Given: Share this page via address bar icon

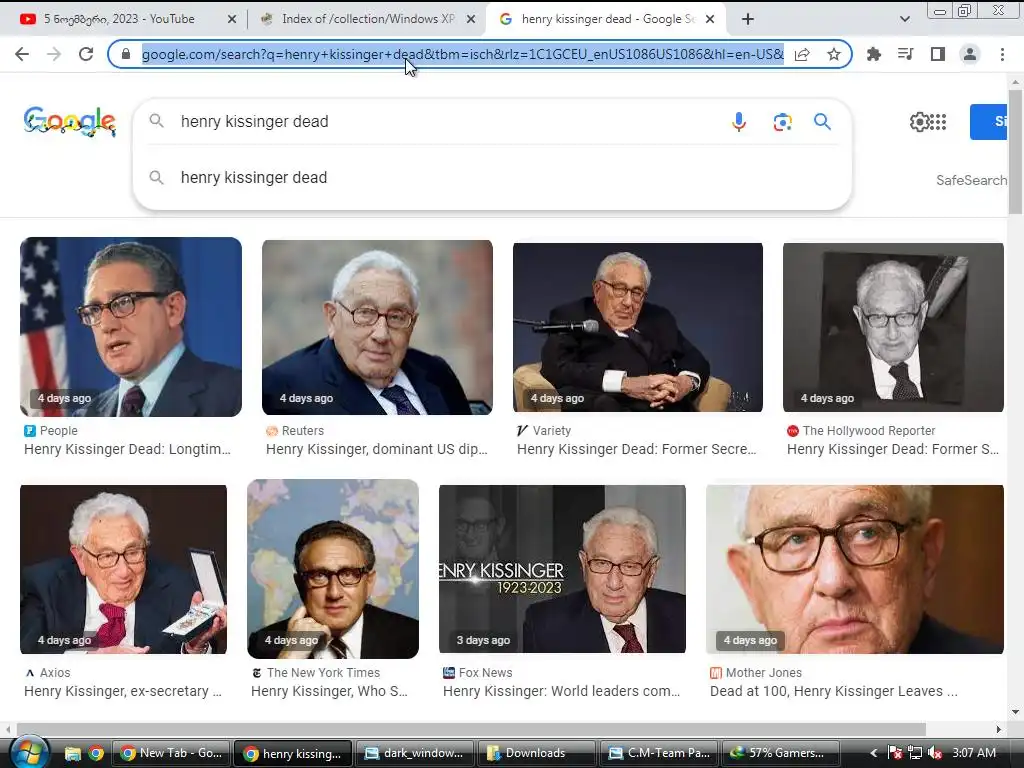Looking at the screenshot, I should [802, 54].
